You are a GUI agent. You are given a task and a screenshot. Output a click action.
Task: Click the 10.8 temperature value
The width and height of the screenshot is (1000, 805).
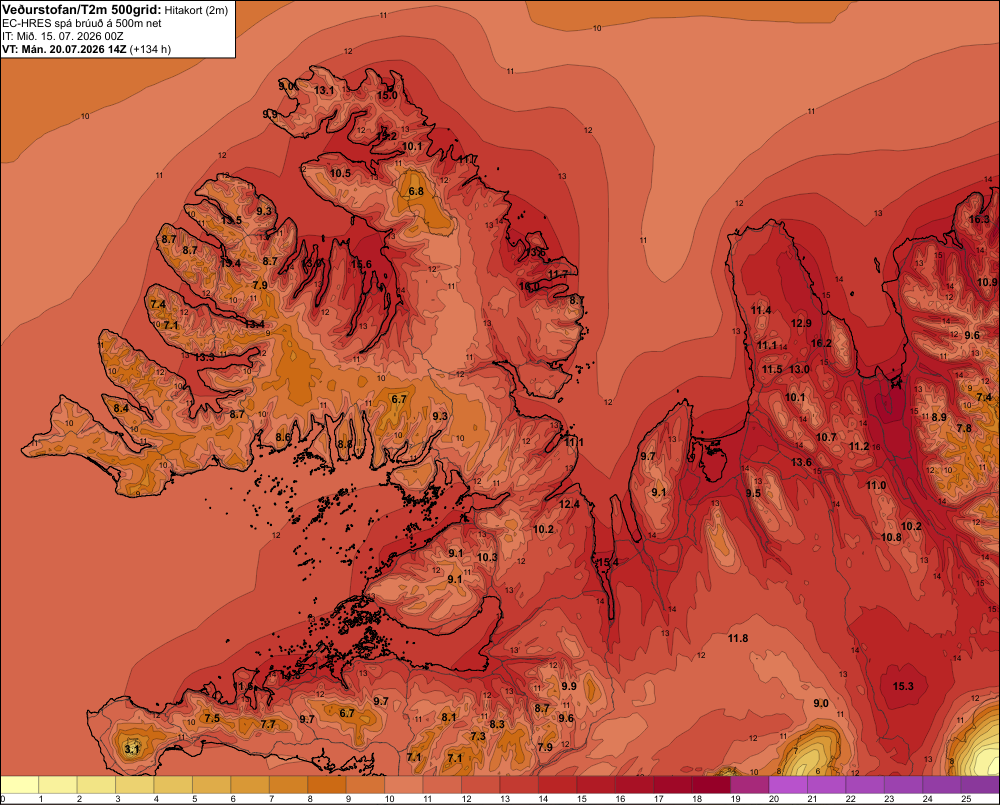892,537
